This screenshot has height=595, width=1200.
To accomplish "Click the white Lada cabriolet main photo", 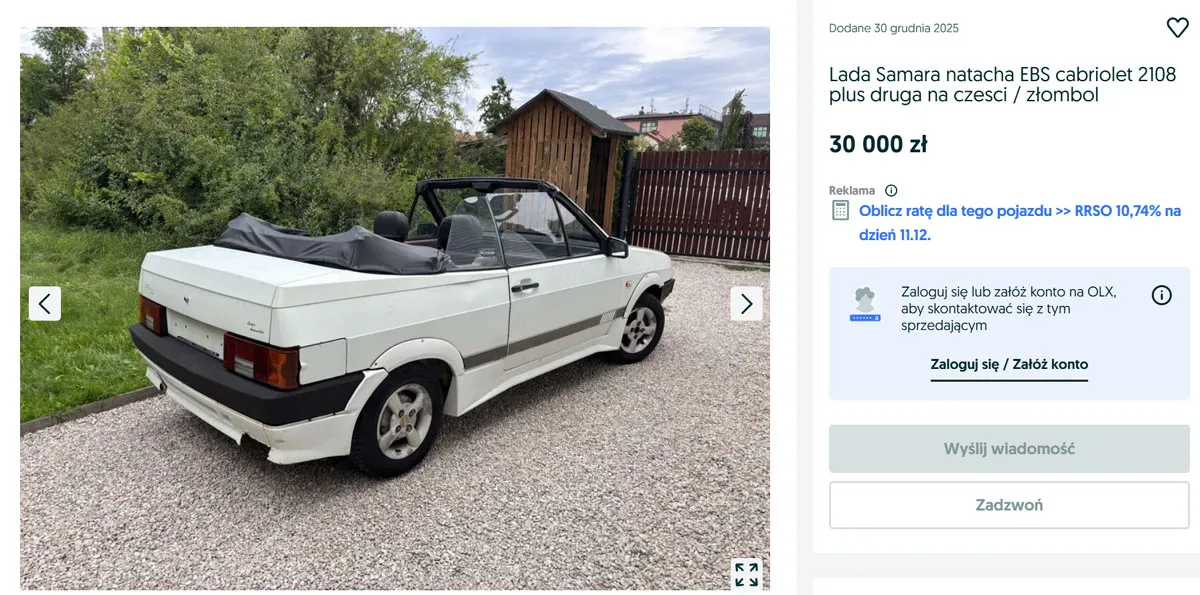I will [x=395, y=308].
